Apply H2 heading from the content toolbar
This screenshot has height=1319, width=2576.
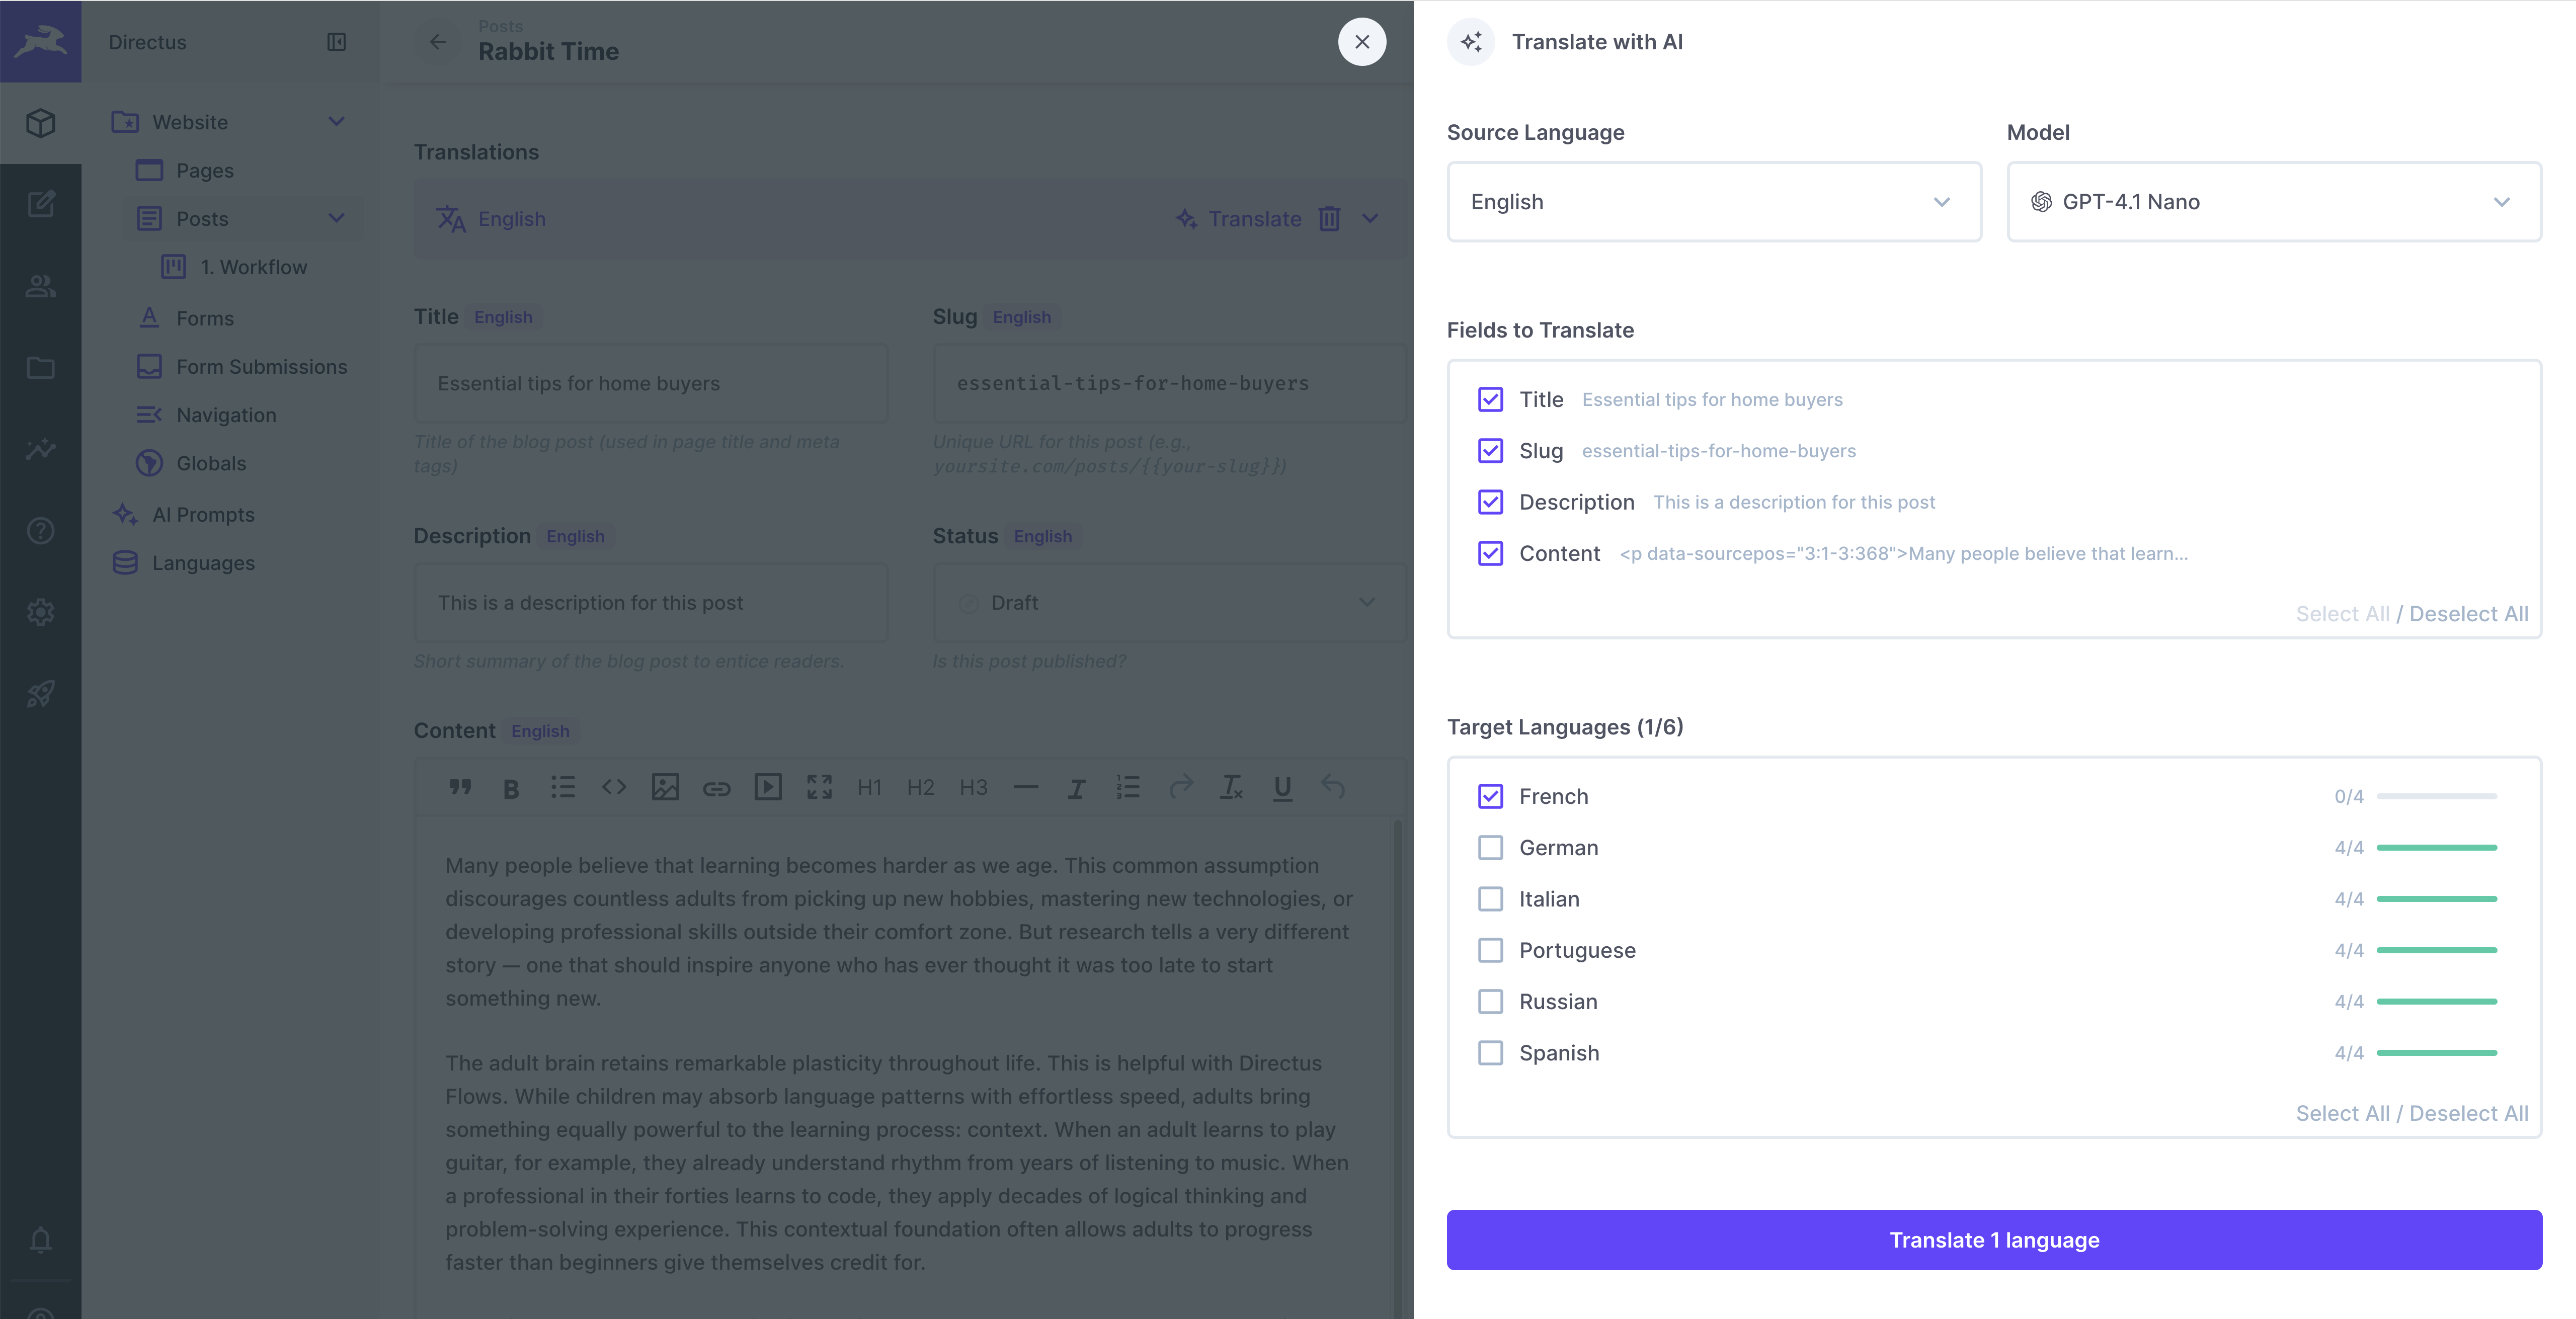[920, 787]
